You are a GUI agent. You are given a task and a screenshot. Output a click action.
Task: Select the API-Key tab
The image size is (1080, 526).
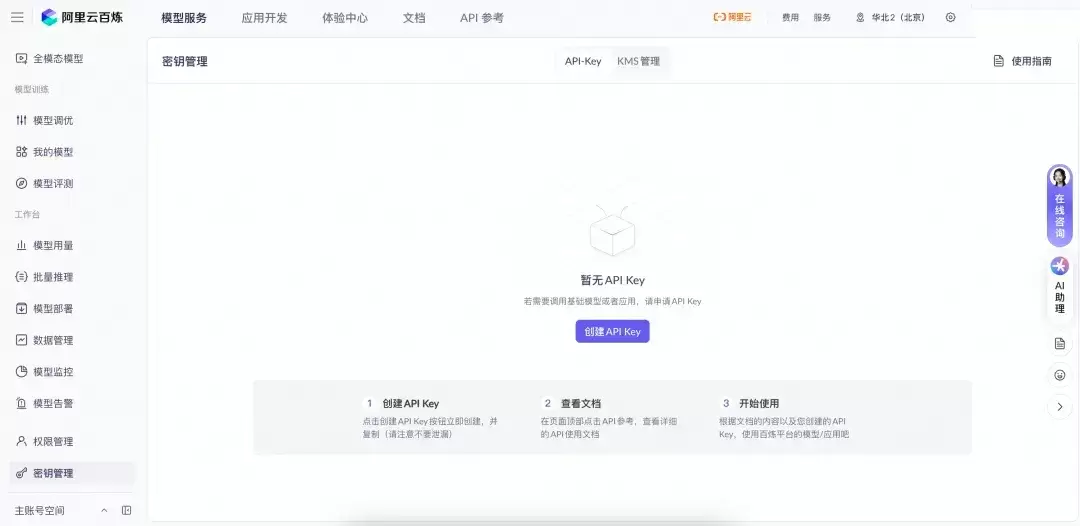[x=583, y=61]
